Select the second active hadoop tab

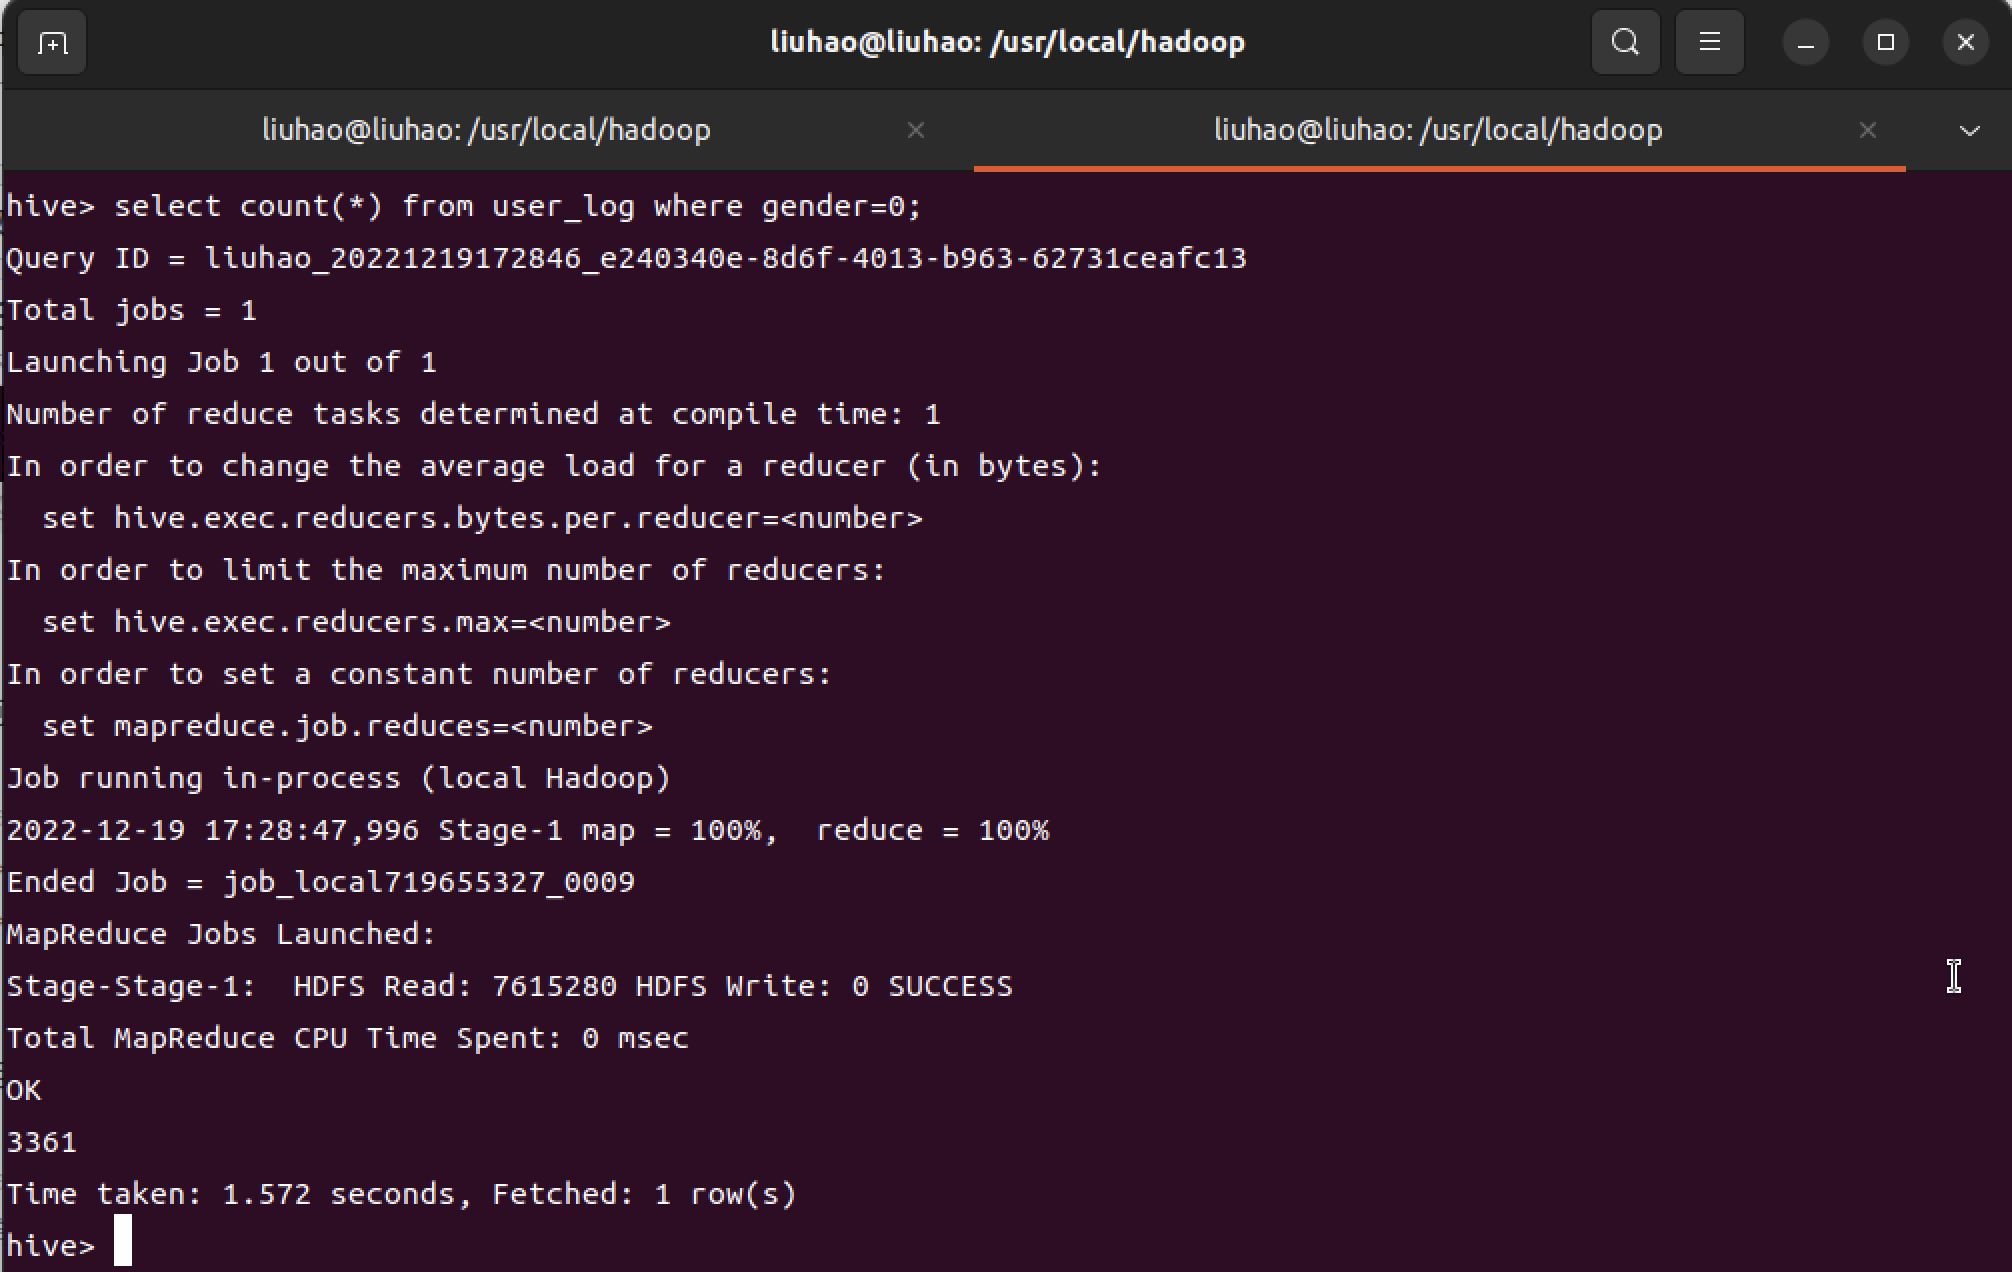(1438, 130)
